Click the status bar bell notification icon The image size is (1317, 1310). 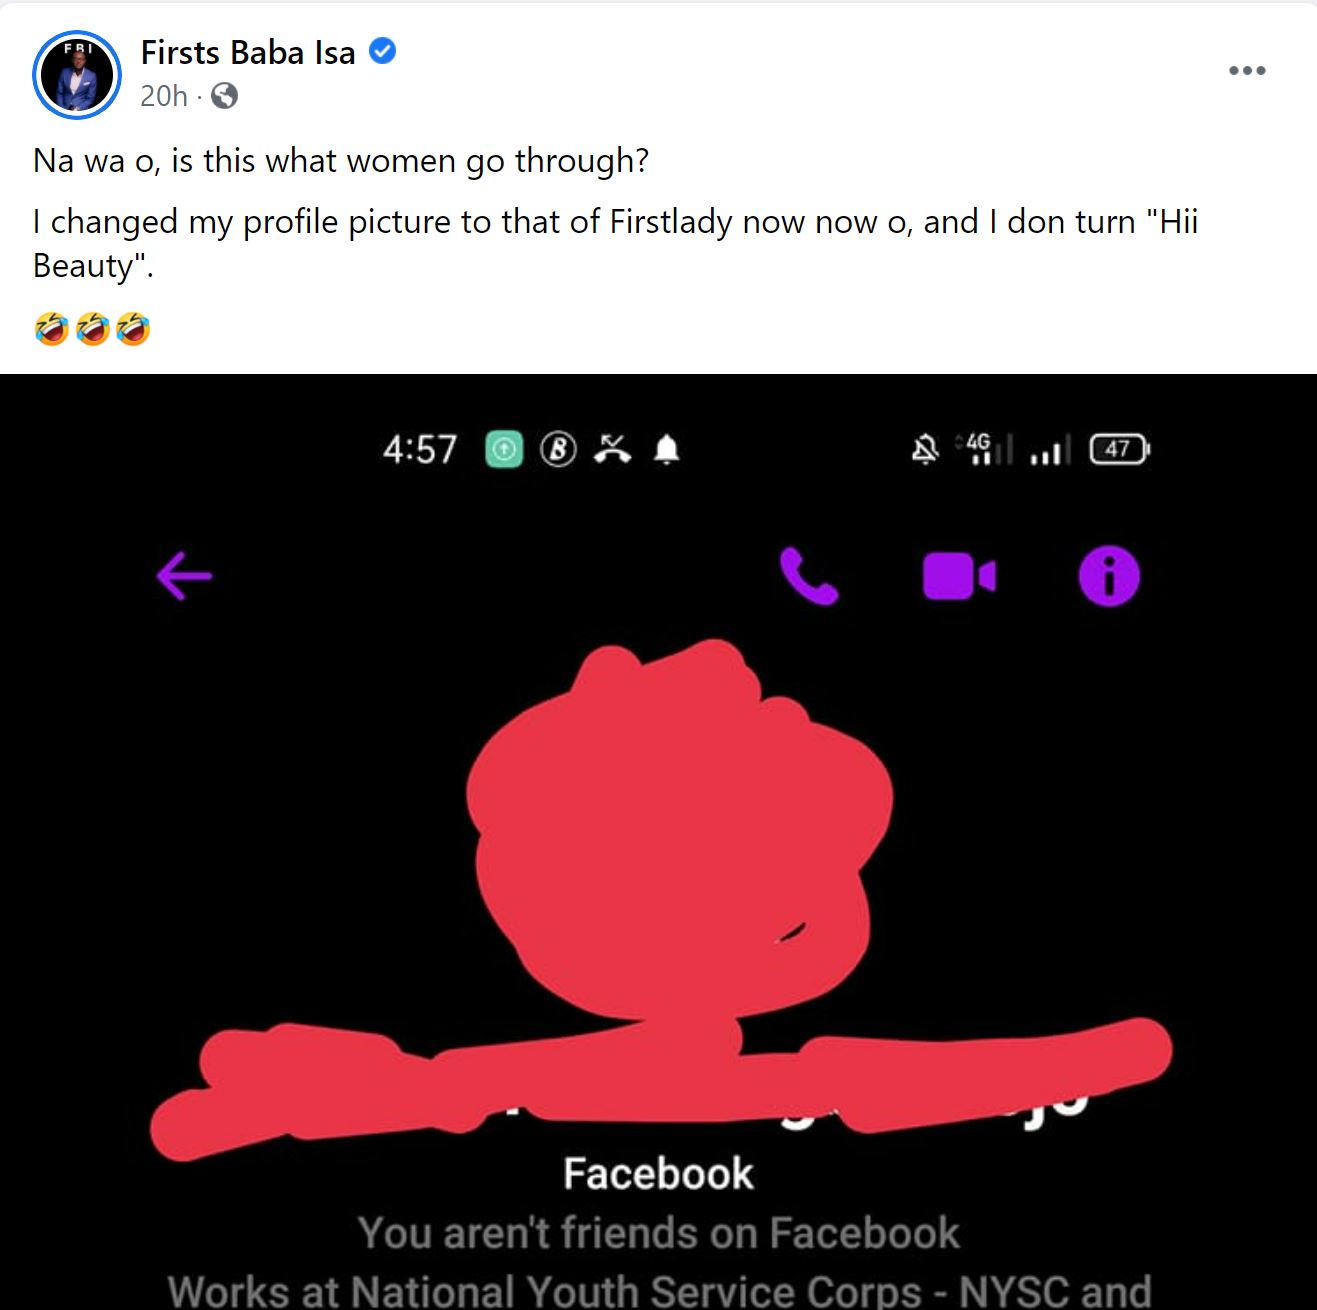coord(667,451)
